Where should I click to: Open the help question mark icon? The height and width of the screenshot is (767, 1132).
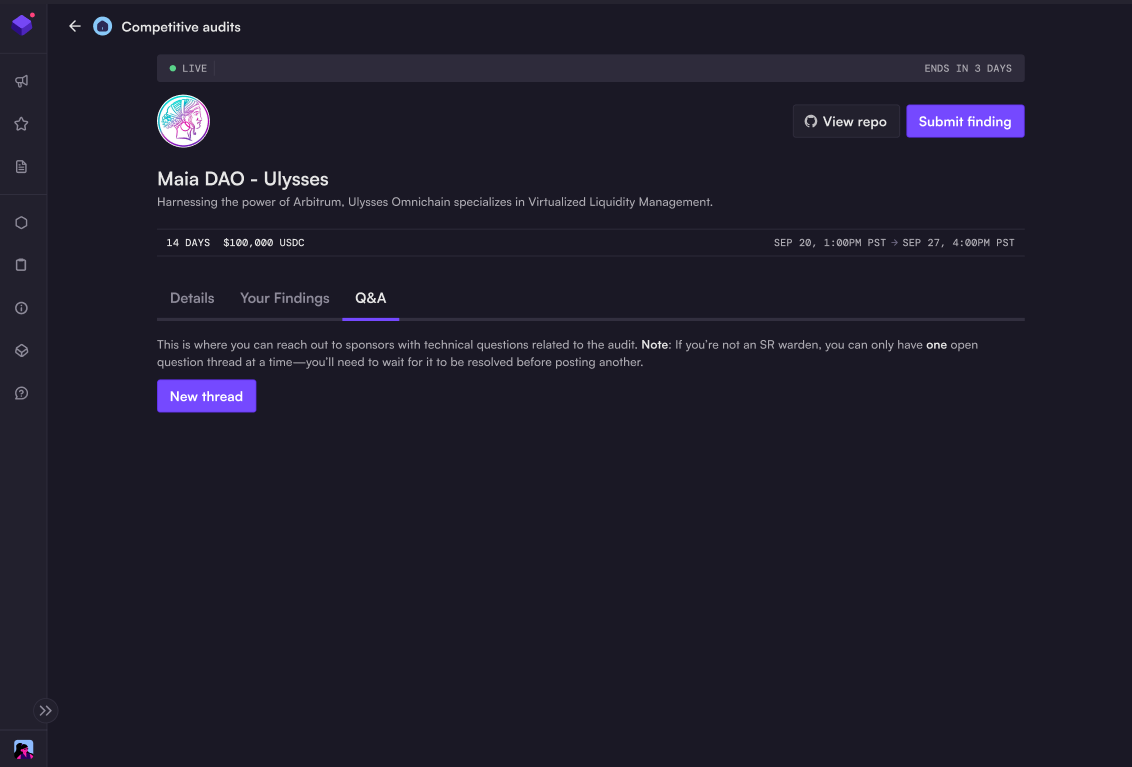(x=21, y=393)
